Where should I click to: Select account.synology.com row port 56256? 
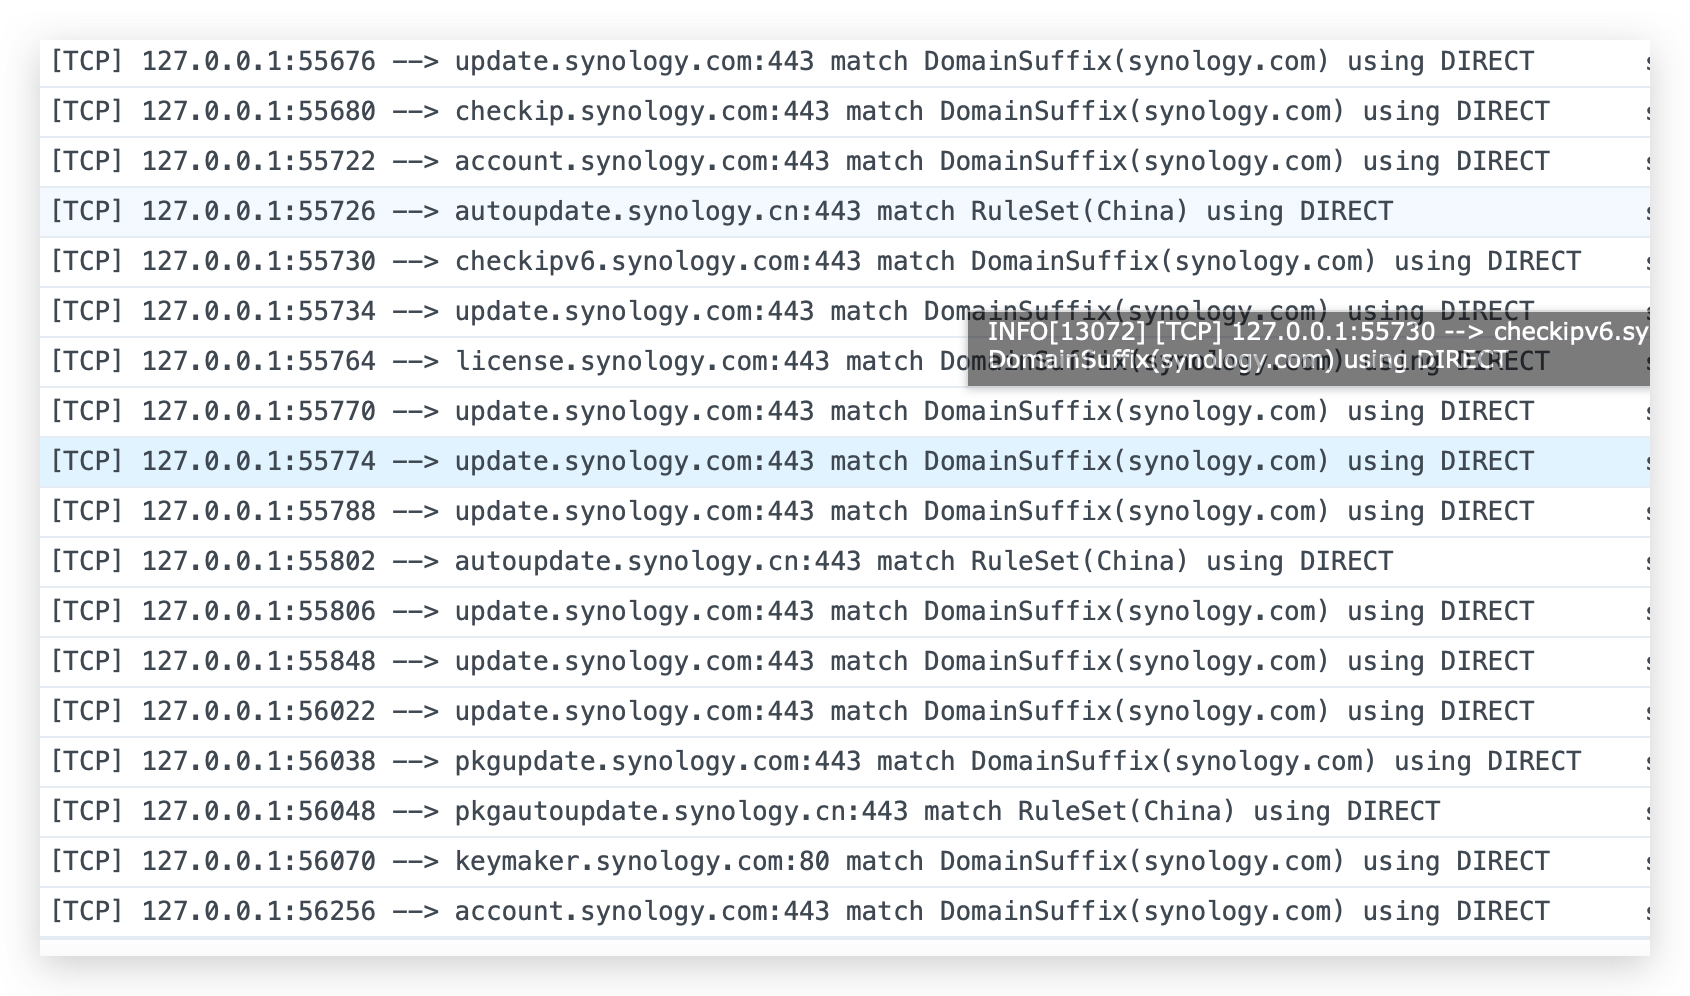[845, 912]
